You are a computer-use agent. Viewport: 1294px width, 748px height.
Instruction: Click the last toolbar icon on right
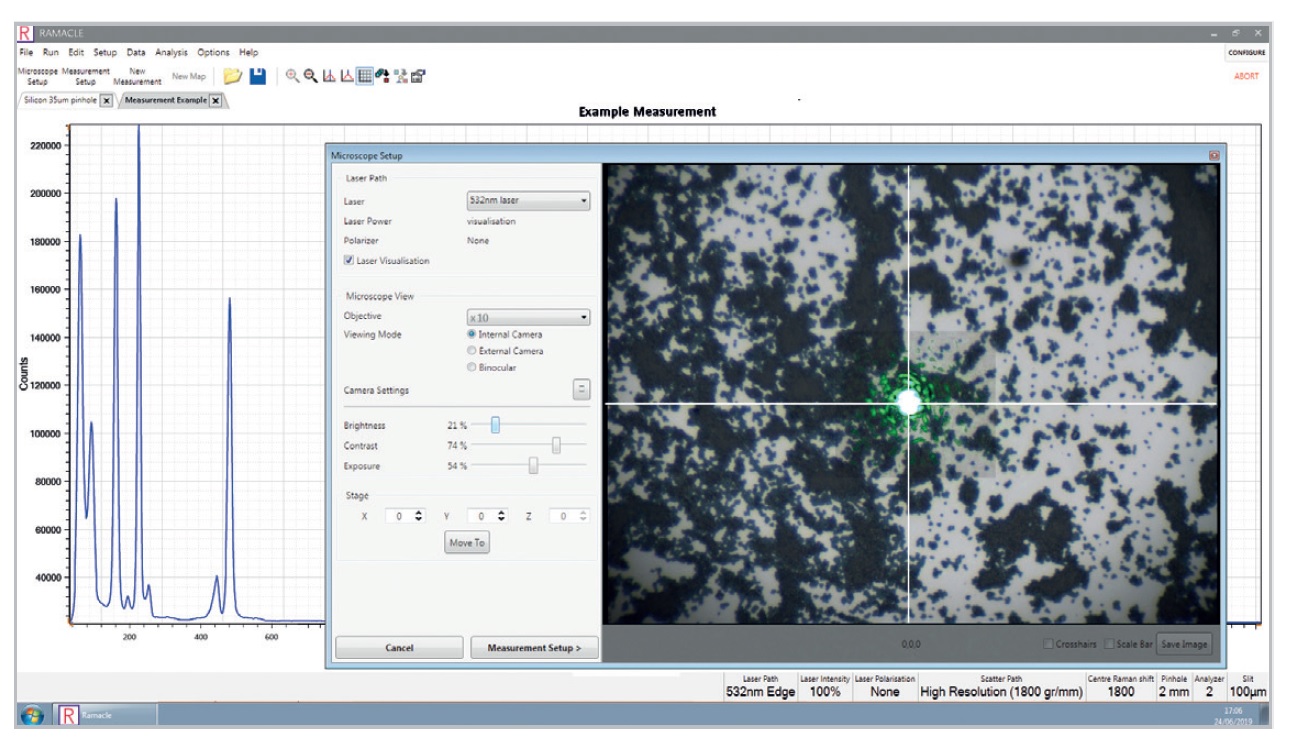tap(418, 76)
